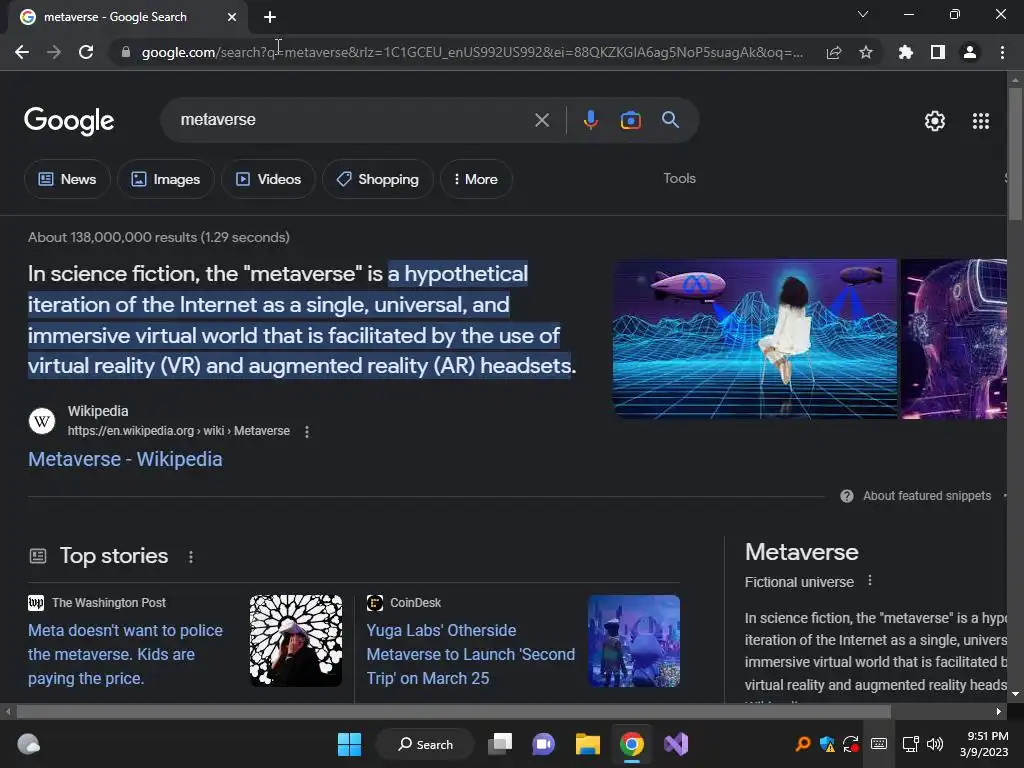The image size is (1024, 768).
Task: Open Chrome side panel
Action: (938, 52)
